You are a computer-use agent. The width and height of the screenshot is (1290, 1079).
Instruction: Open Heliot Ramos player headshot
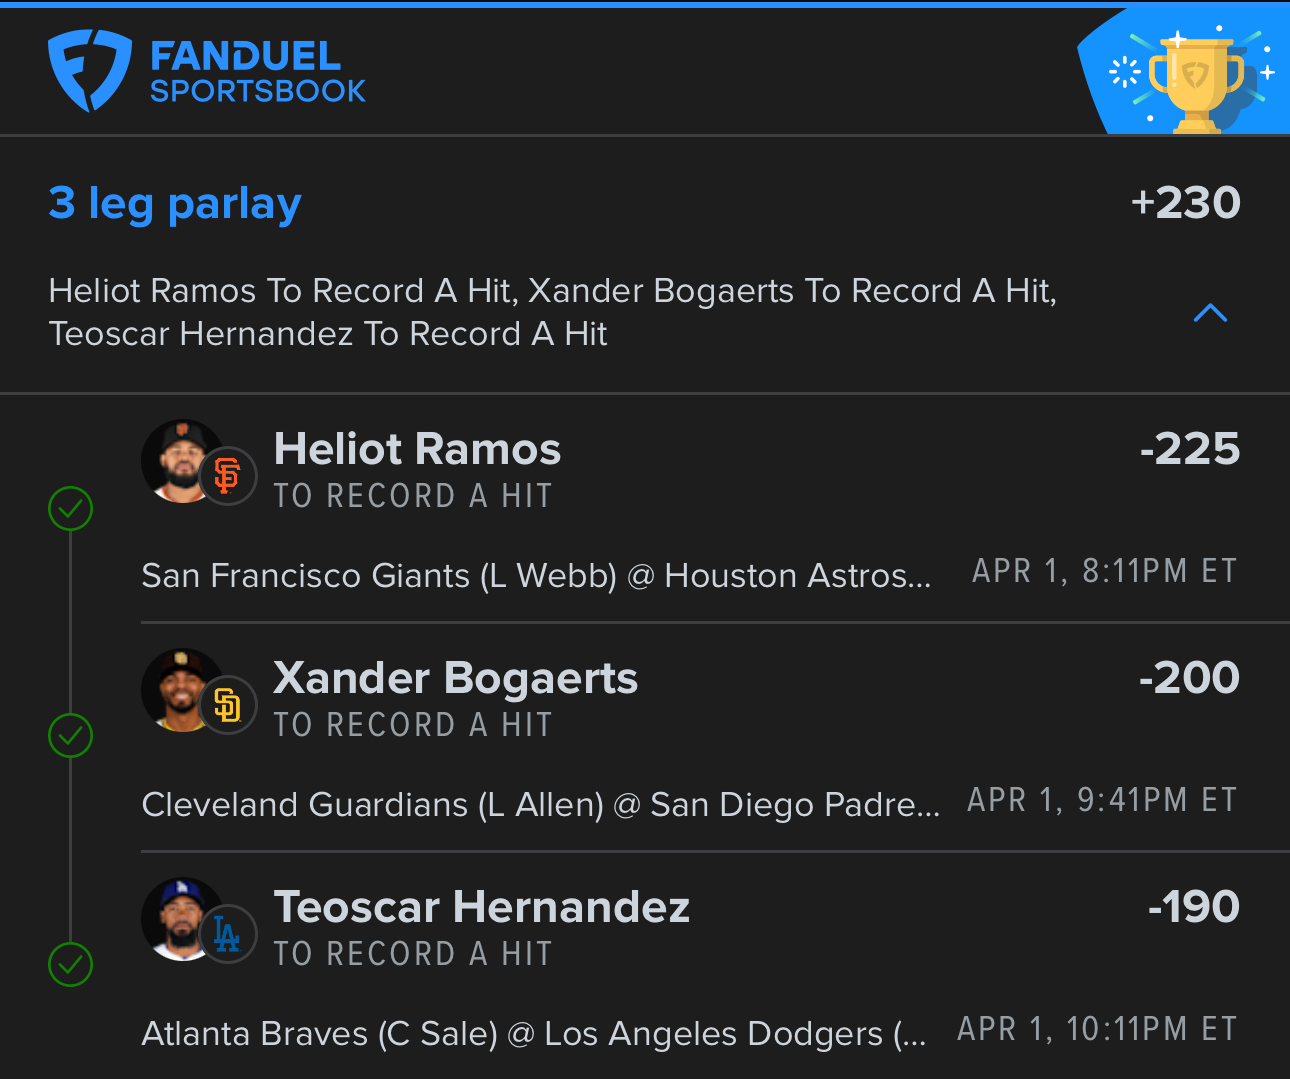pyautogui.click(x=182, y=460)
